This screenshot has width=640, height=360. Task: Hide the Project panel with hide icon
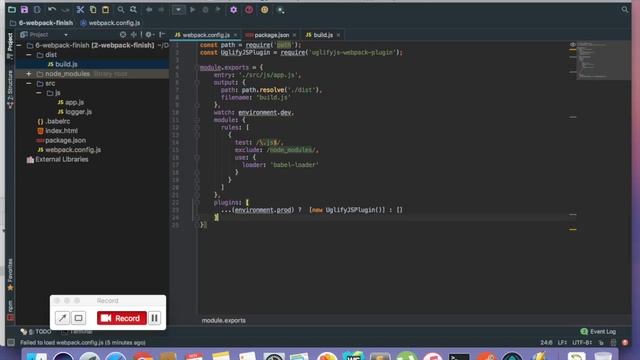pyautogui.click(x=162, y=35)
